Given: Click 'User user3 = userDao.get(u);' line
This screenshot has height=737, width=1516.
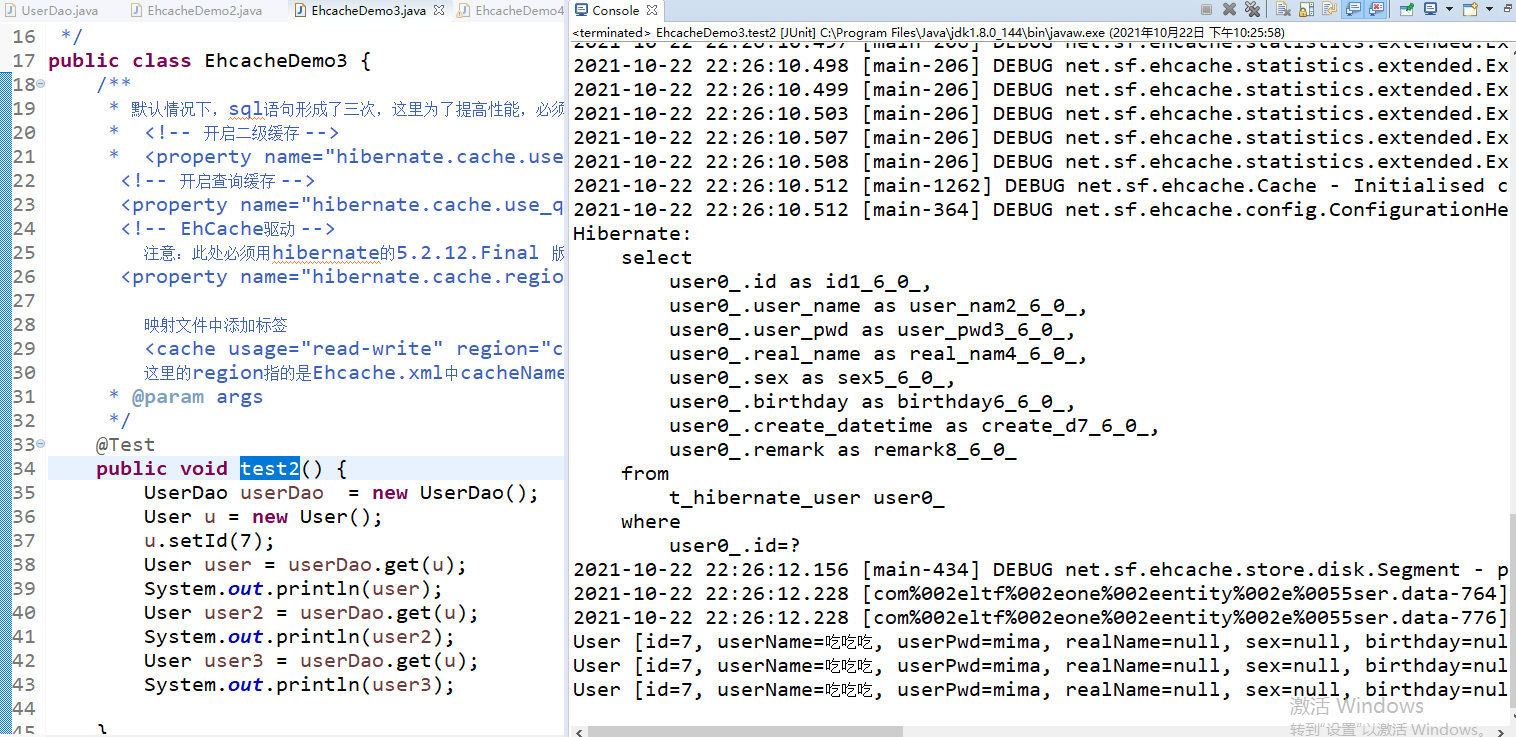Looking at the screenshot, I should tap(311, 660).
